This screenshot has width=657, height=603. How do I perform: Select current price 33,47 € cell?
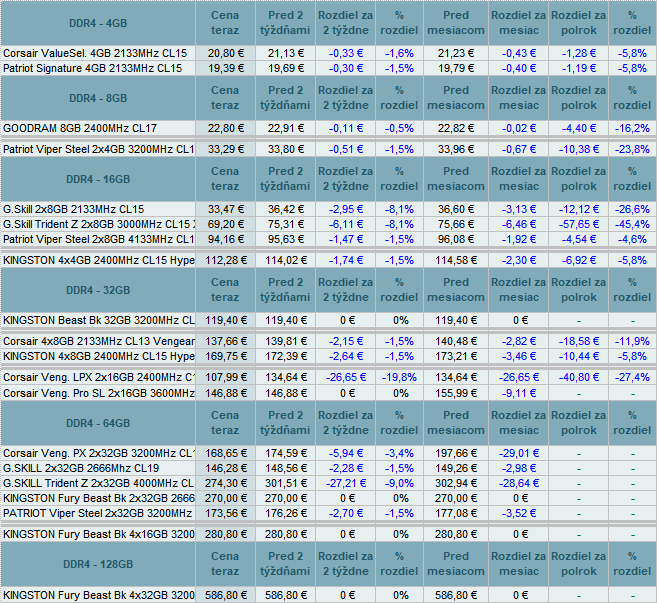pos(225,209)
